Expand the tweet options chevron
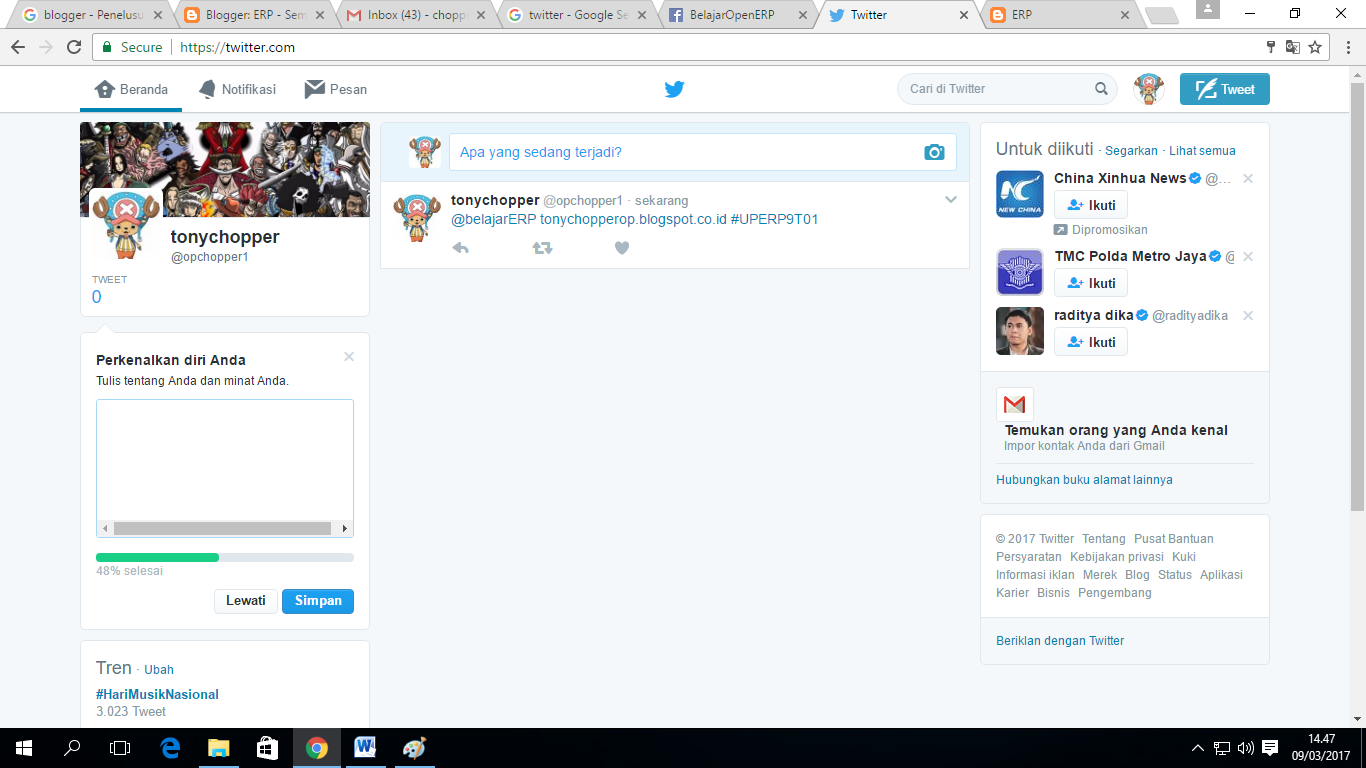The image size is (1366, 768). click(951, 200)
